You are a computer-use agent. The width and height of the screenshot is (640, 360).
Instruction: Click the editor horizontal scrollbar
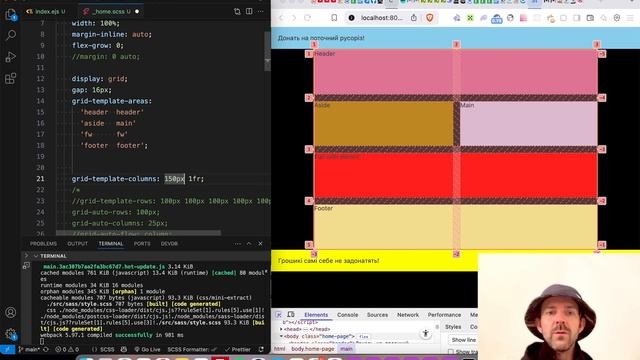point(138,233)
